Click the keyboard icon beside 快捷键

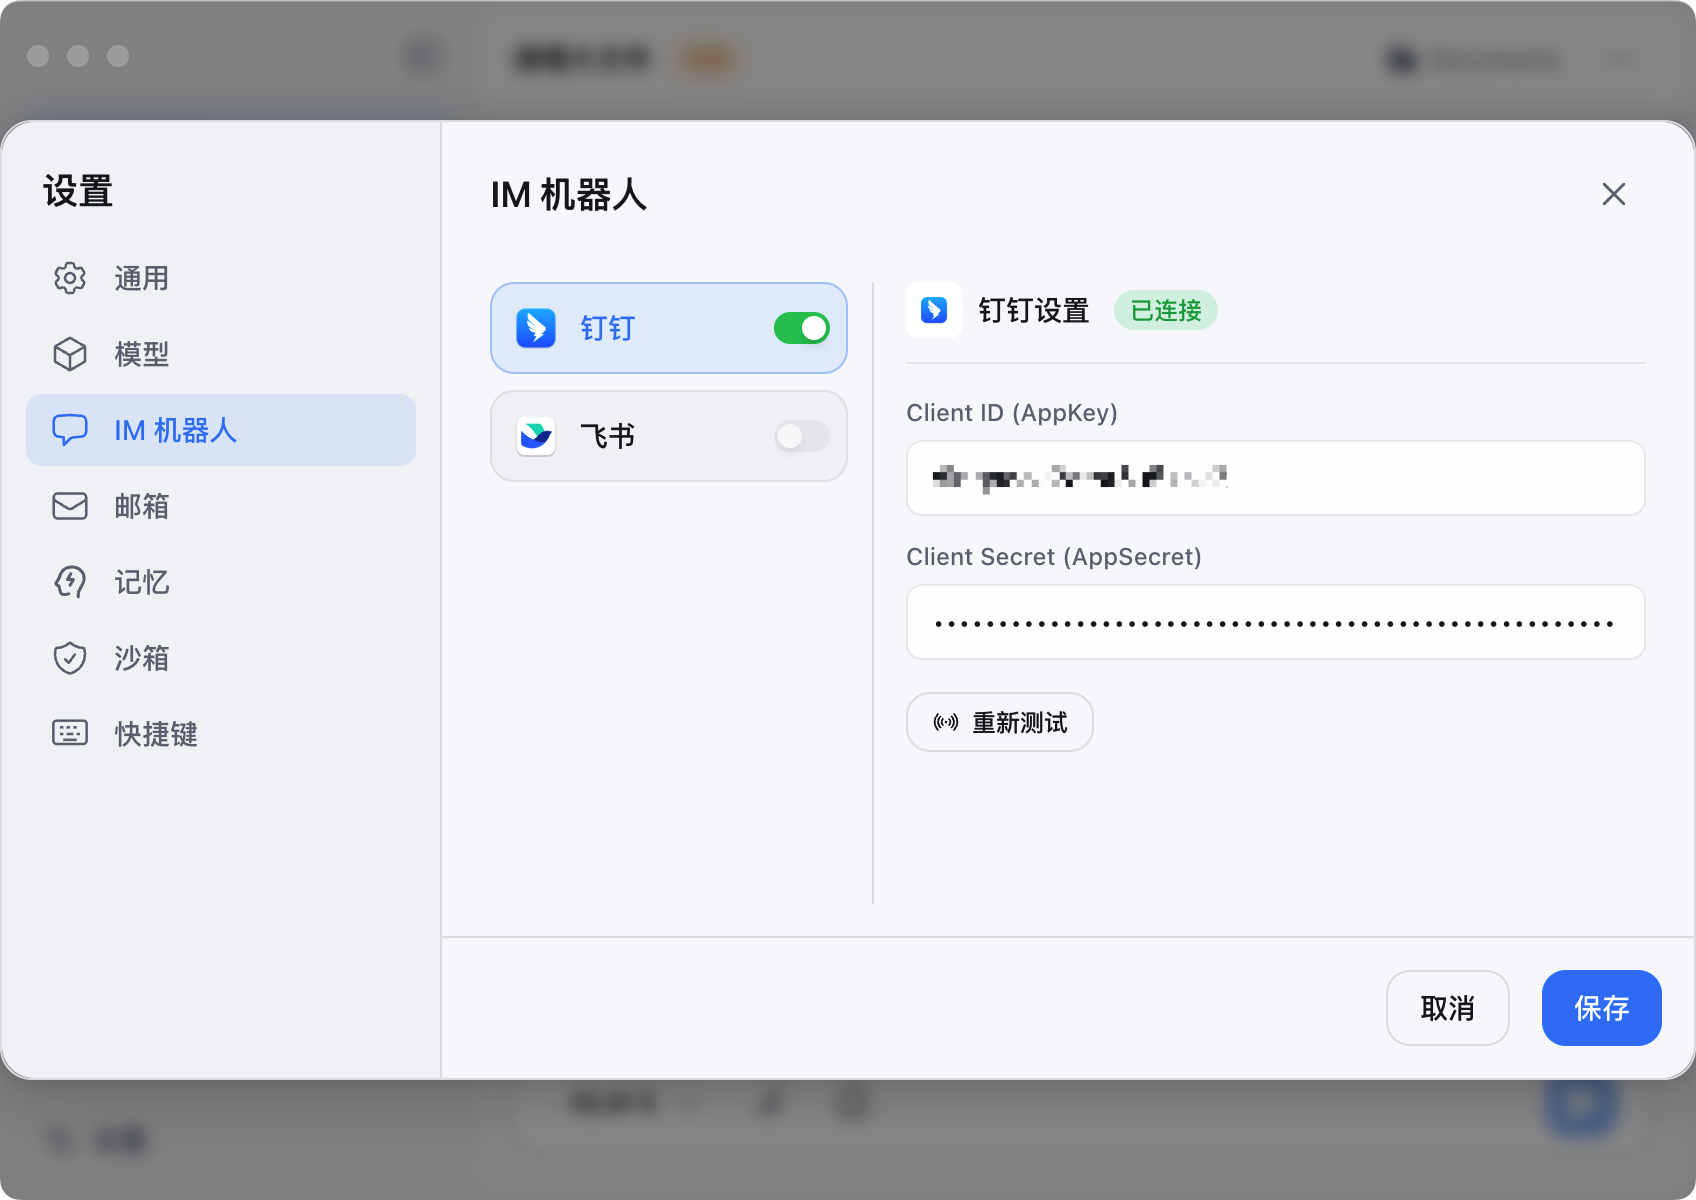click(70, 734)
